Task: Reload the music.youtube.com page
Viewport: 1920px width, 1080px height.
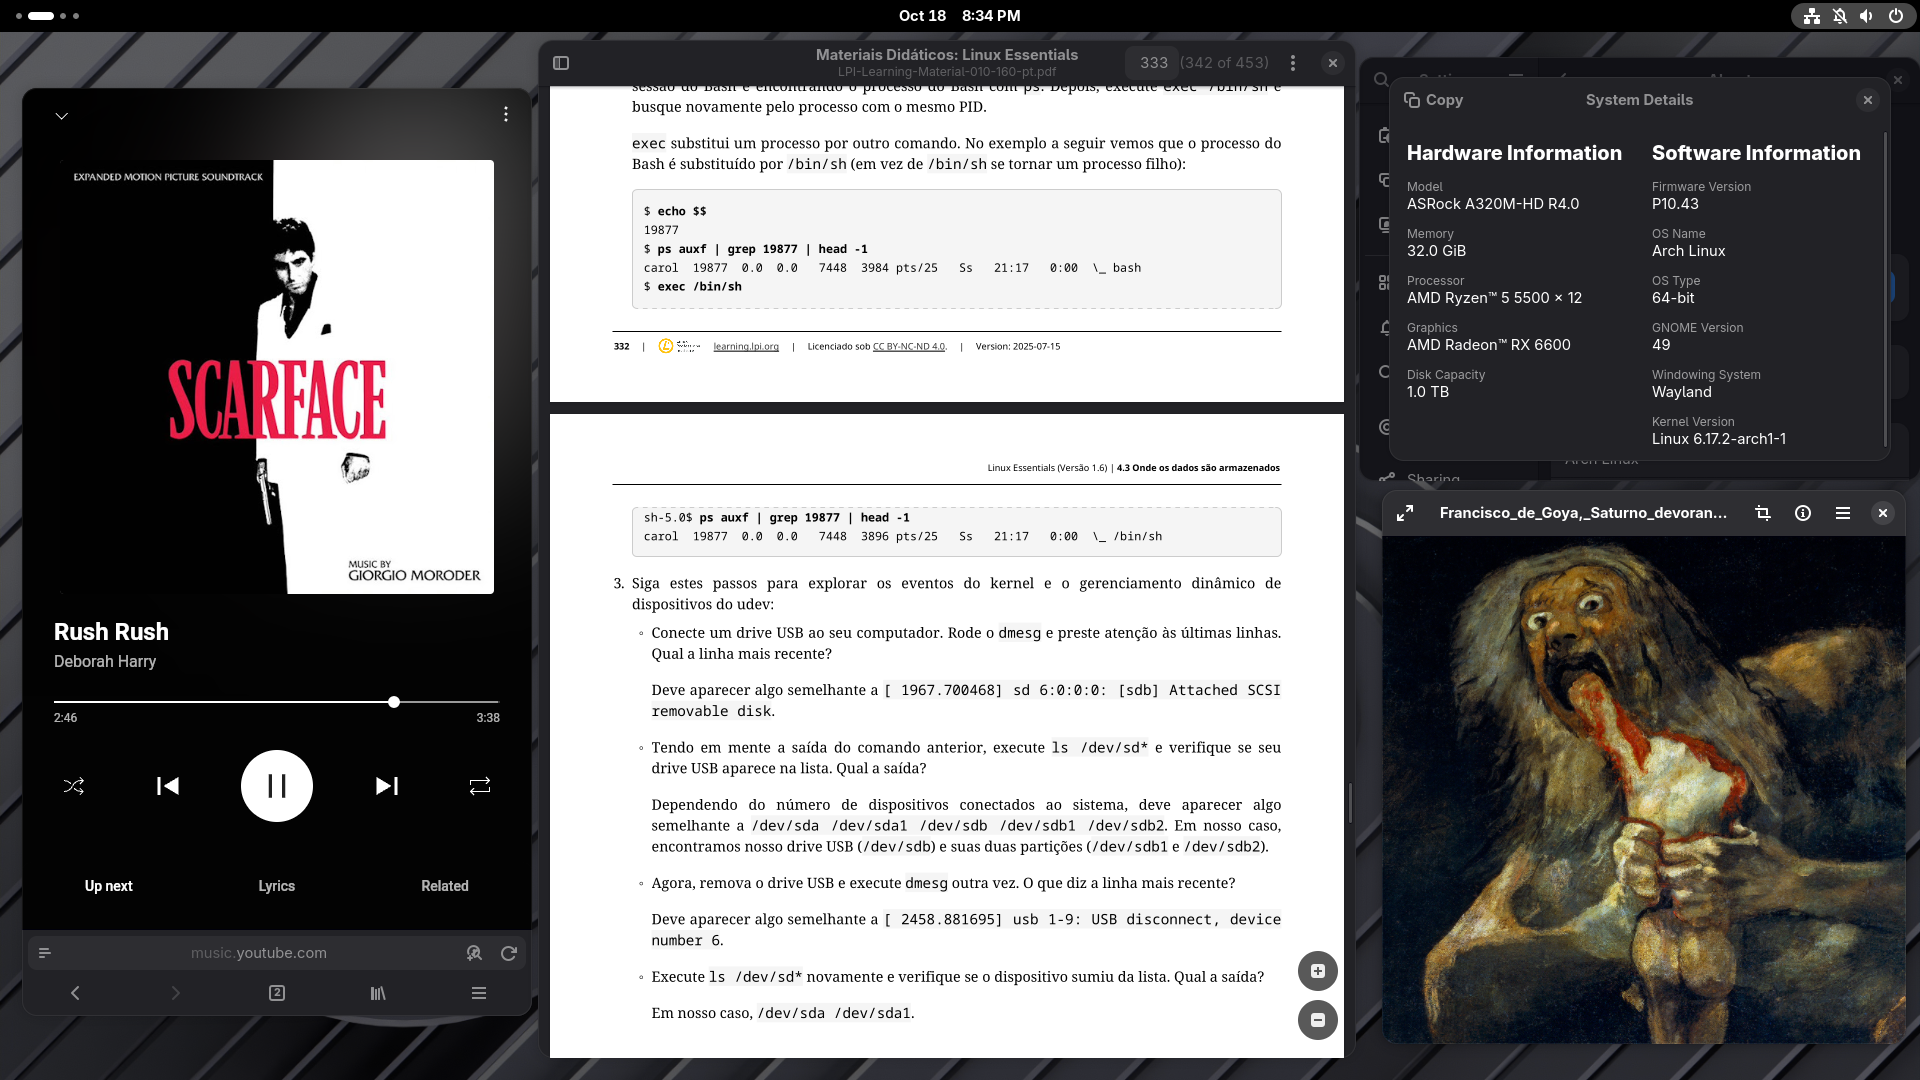Action: [x=509, y=953]
